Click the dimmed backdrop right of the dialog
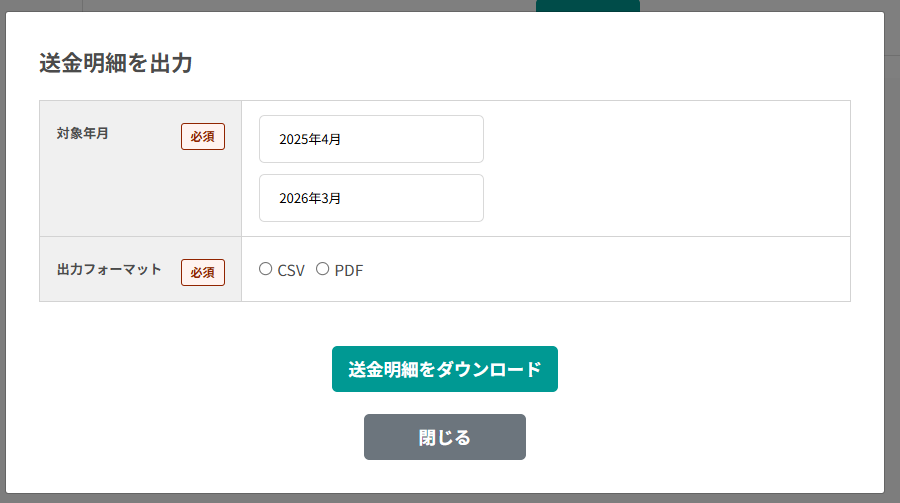Screen dimensions: 900x503 click(x=892, y=250)
